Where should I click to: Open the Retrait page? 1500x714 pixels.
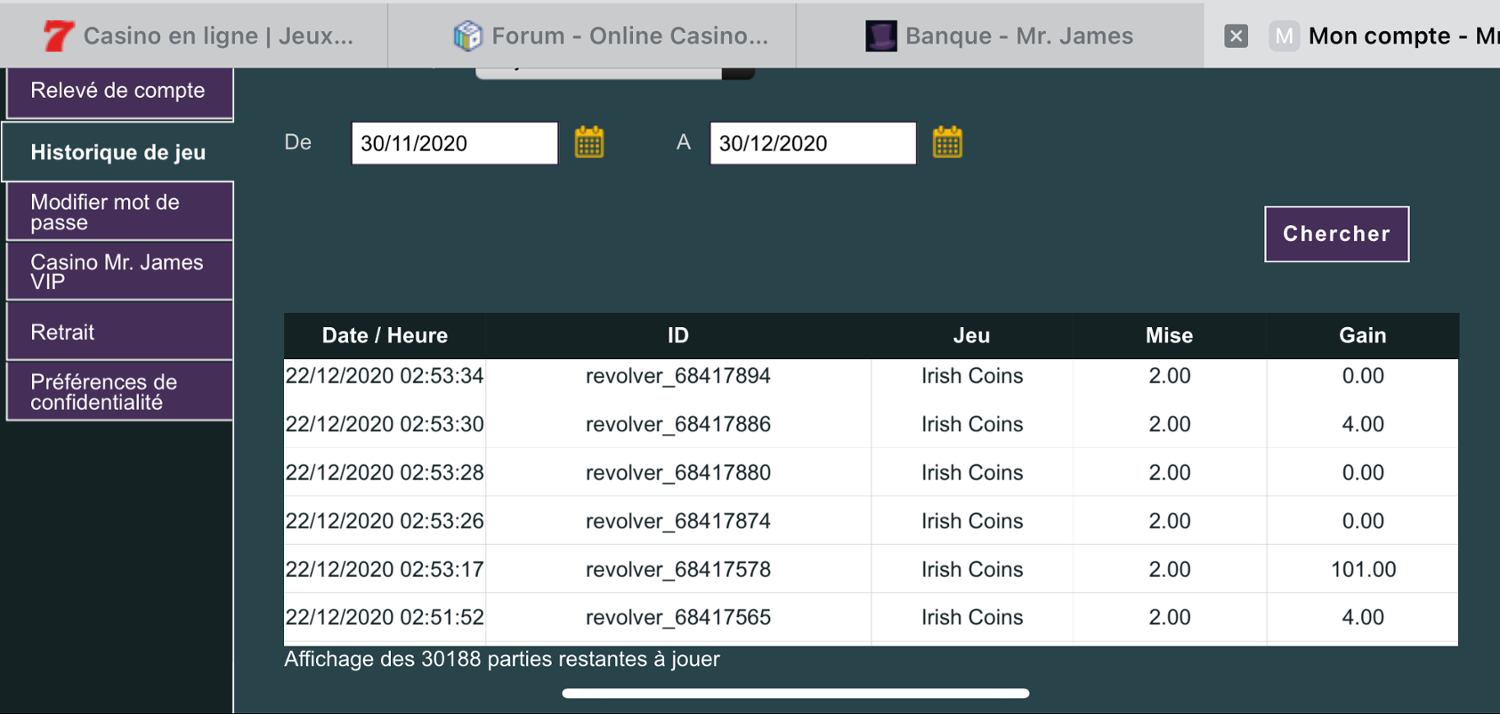pyautogui.click(x=118, y=332)
